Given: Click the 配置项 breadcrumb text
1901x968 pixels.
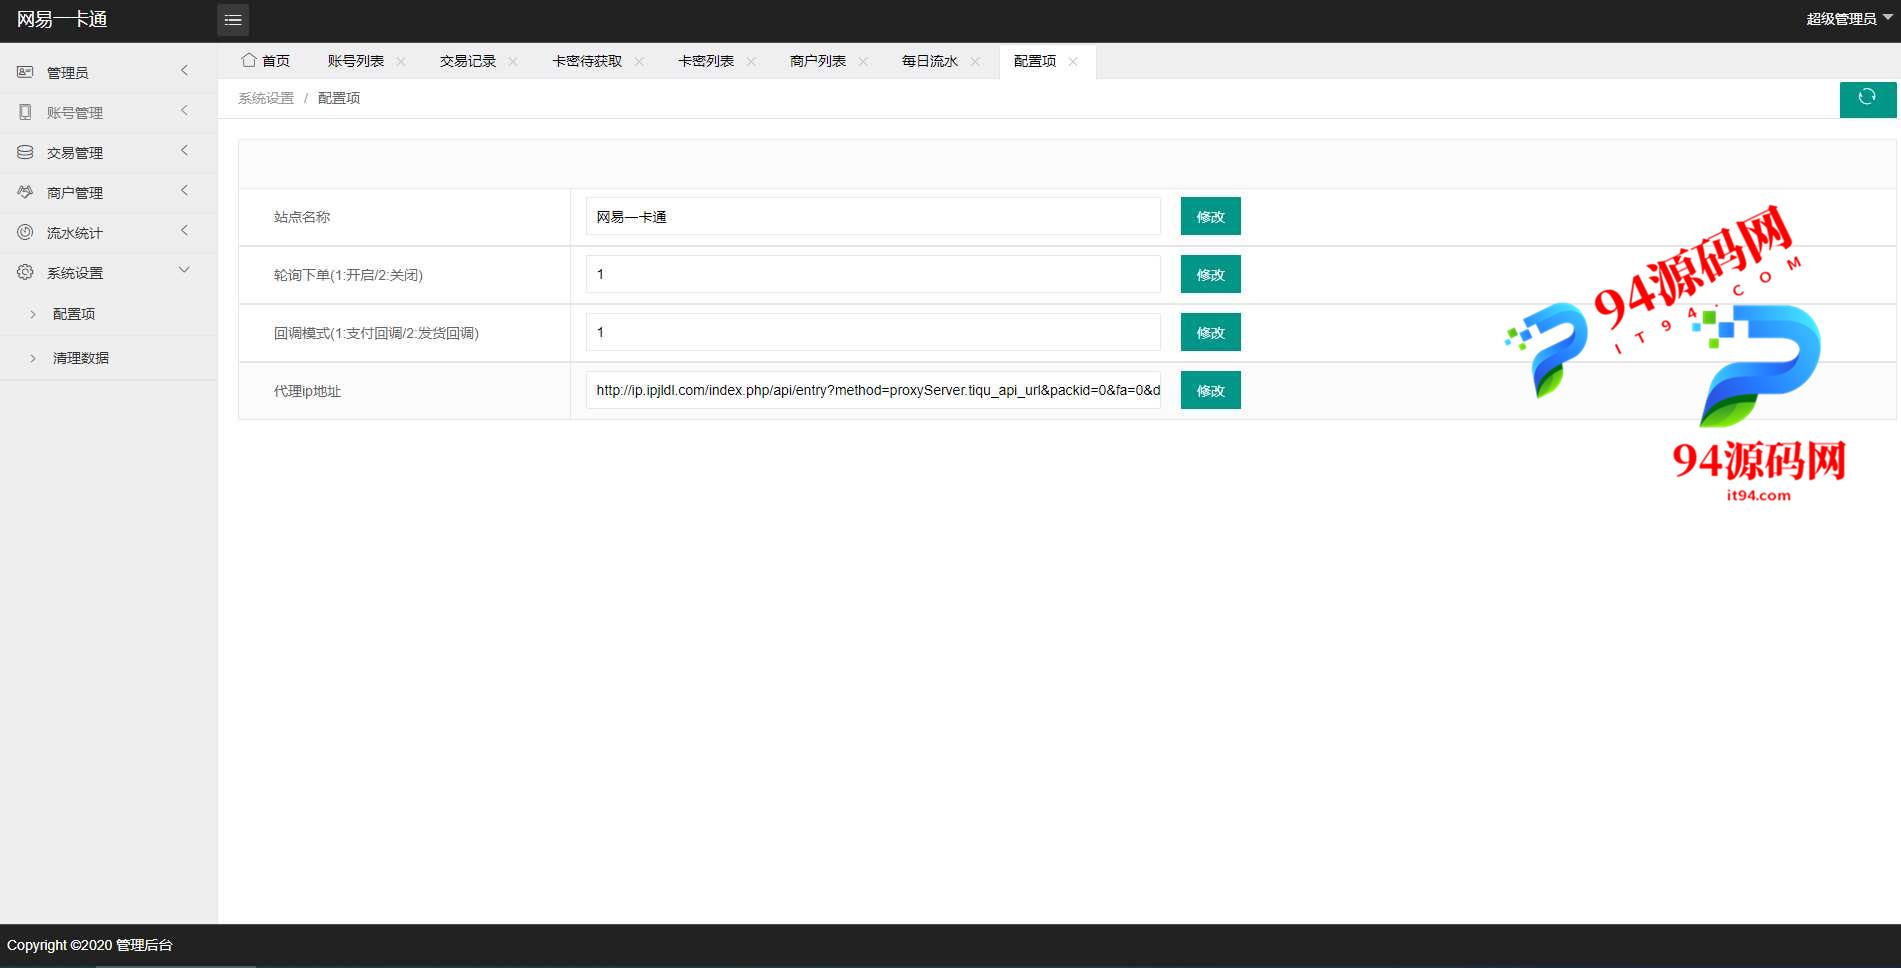Looking at the screenshot, I should pos(339,98).
